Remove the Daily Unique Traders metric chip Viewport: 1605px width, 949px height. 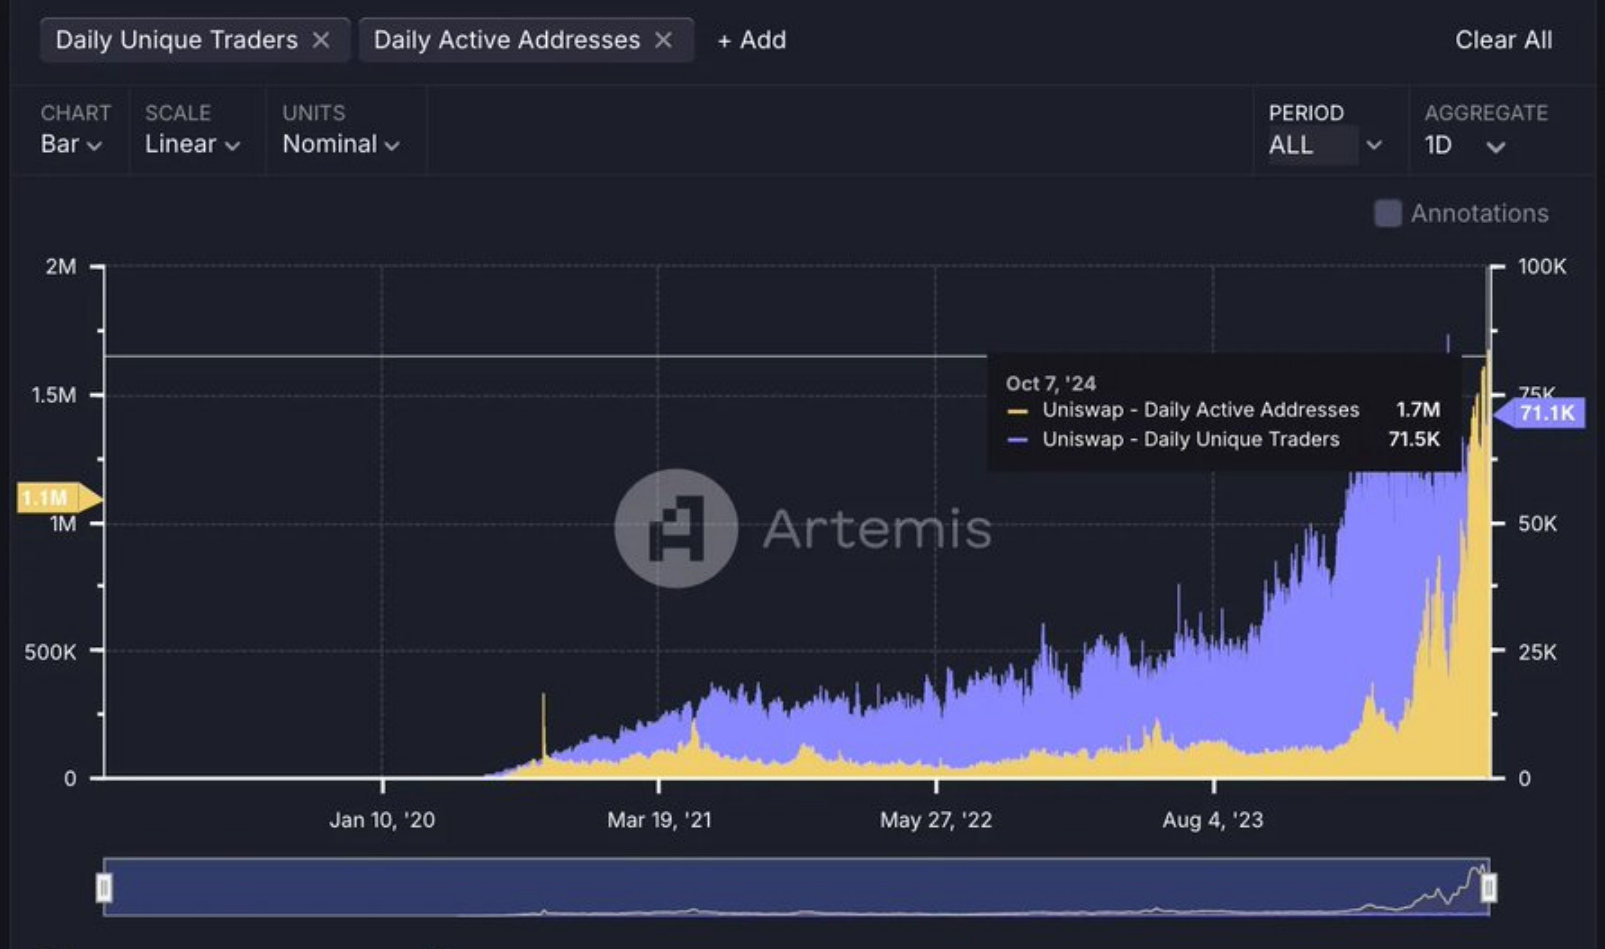321,40
